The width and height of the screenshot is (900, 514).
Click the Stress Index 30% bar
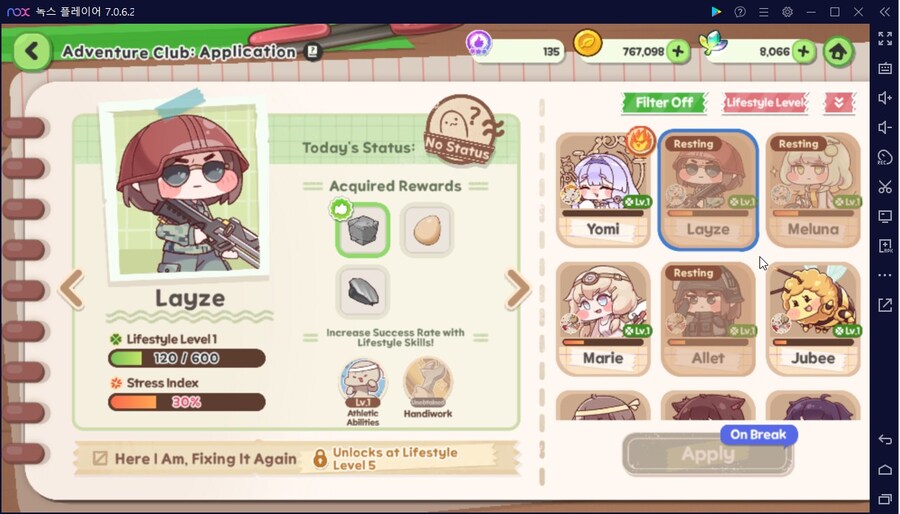point(187,402)
